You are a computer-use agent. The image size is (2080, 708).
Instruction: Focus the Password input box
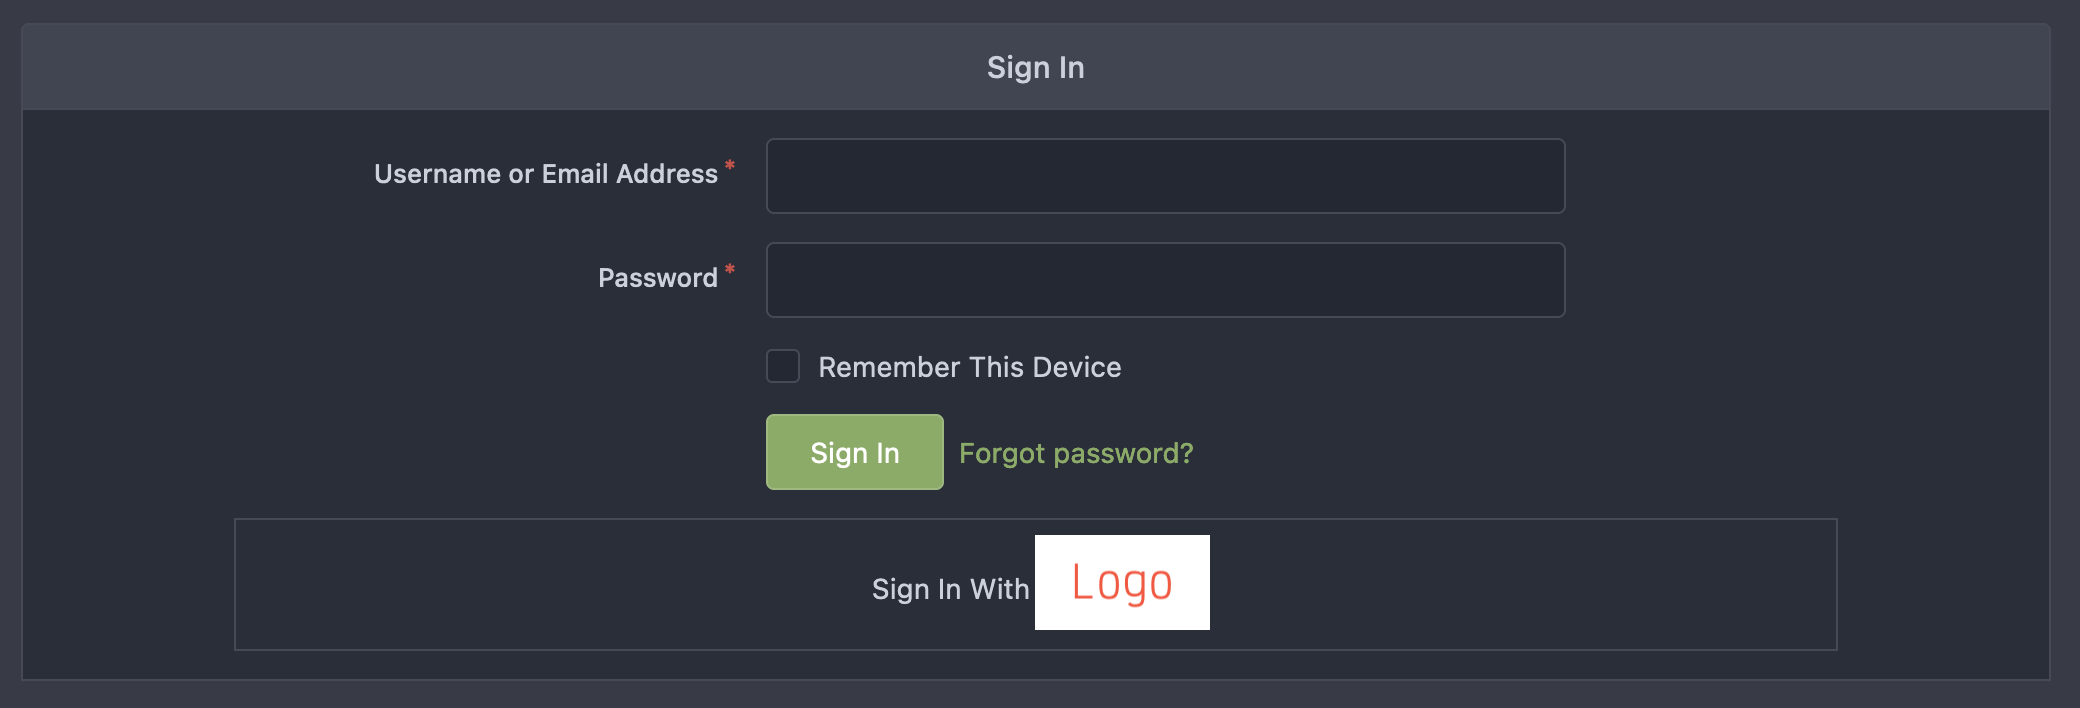[1165, 280]
